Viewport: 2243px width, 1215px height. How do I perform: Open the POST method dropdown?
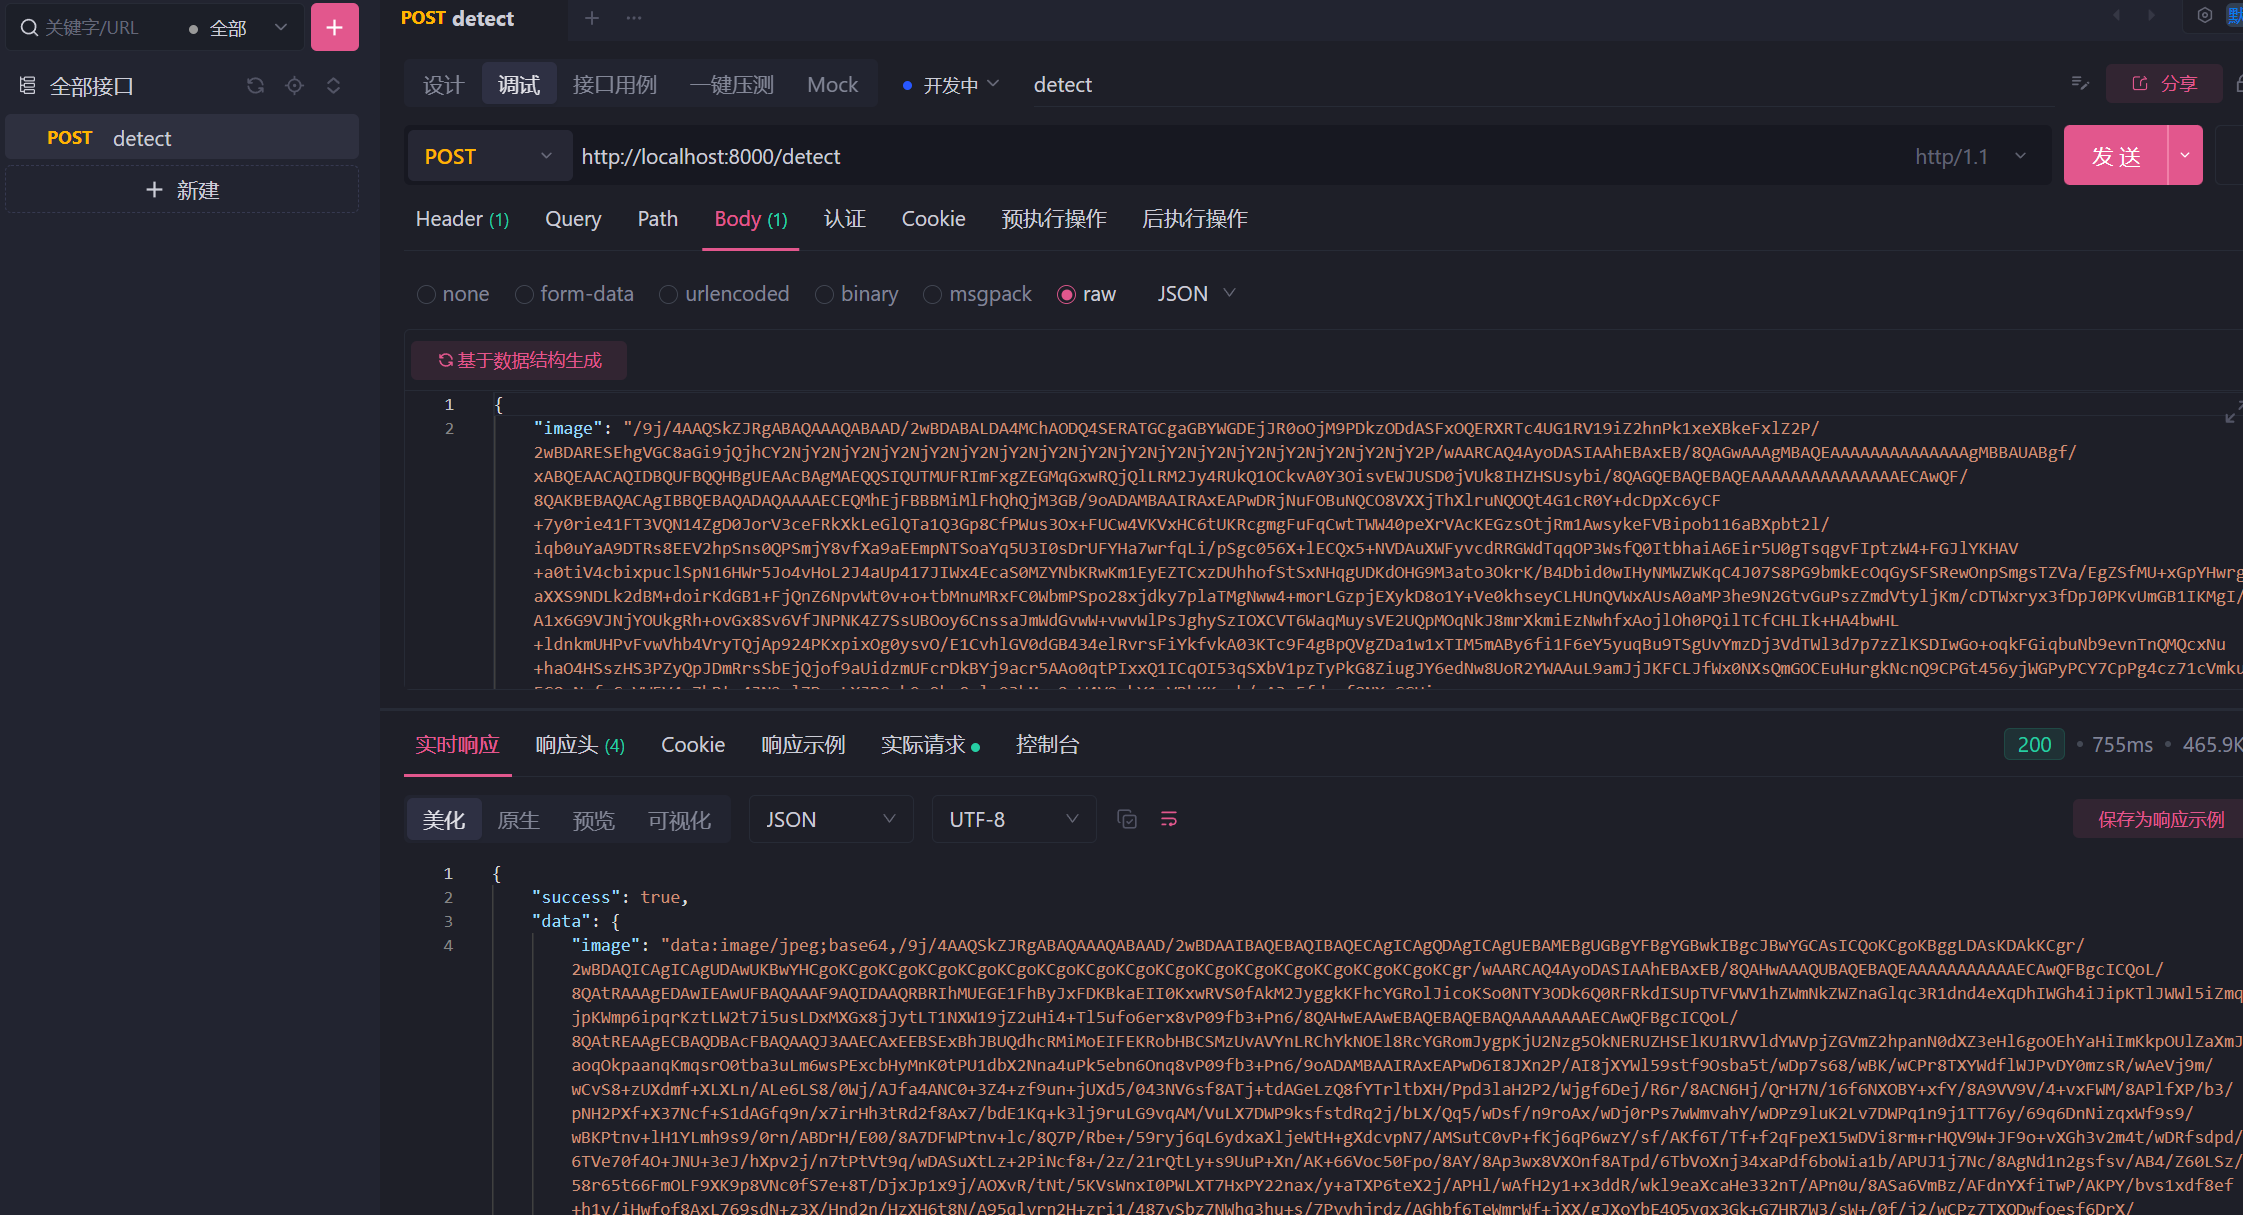click(x=488, y=157)
